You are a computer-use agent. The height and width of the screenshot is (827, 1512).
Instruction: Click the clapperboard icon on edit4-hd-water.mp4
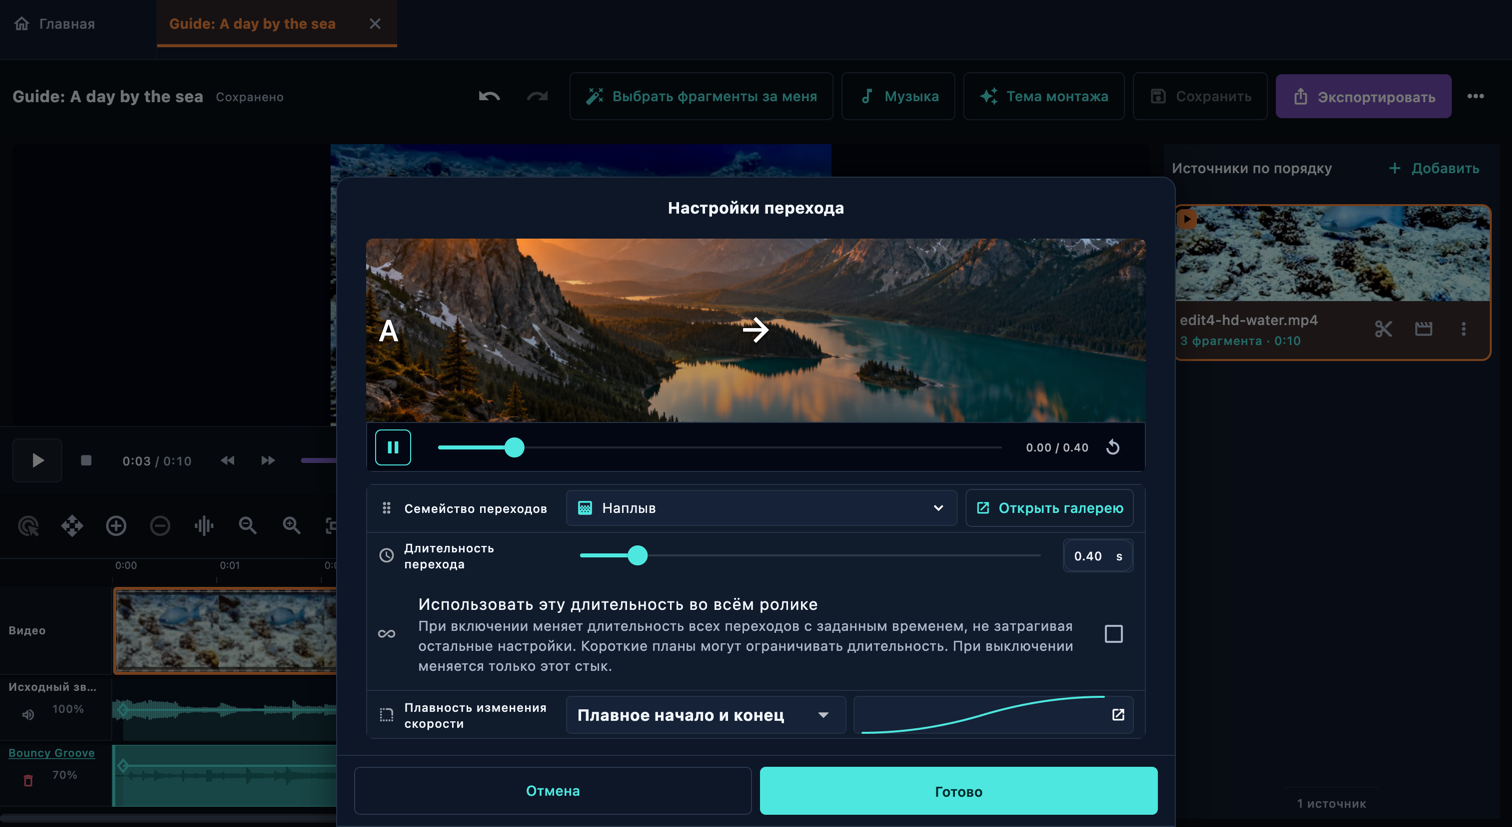pos(1424,329)
